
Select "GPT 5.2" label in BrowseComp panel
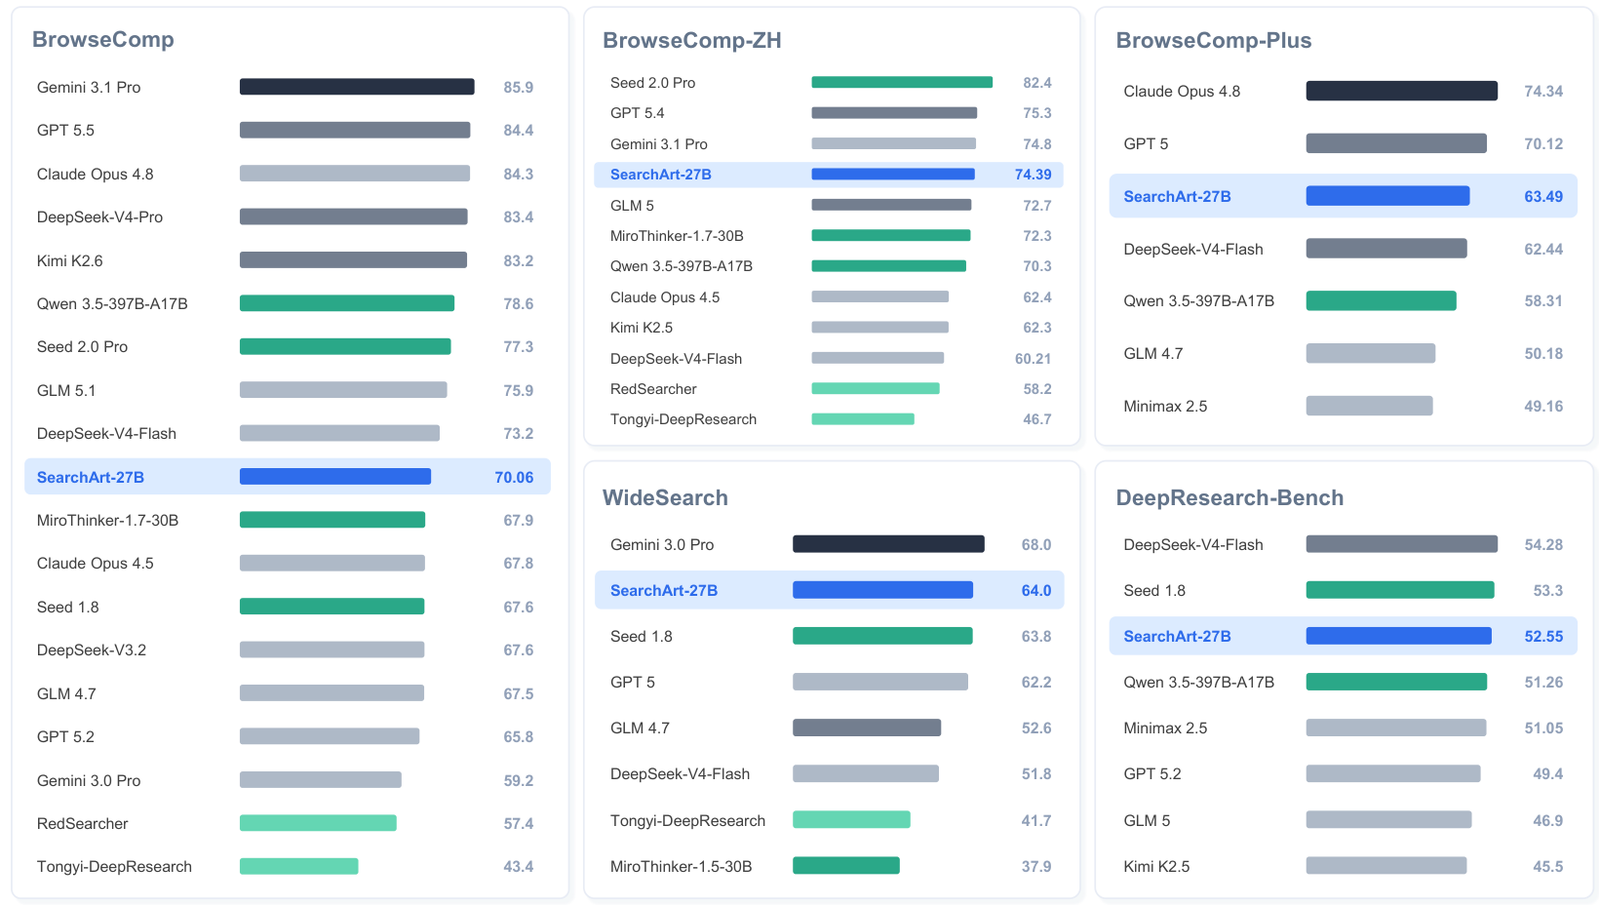point(66,737)
